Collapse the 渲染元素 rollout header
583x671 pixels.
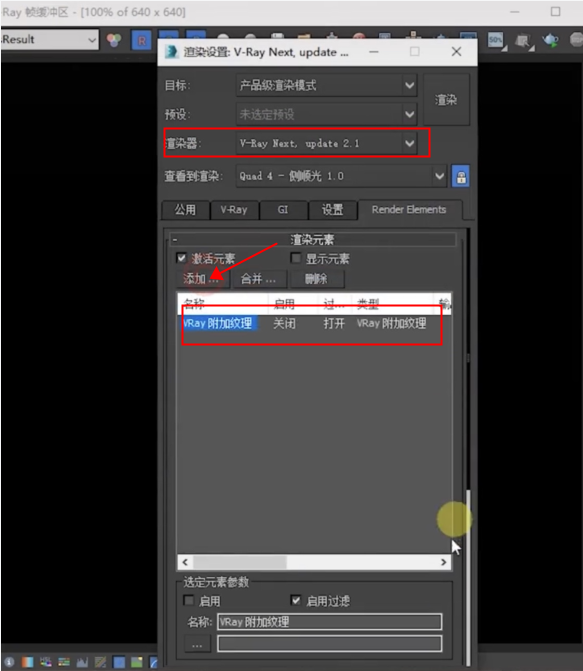pos(312,240)
